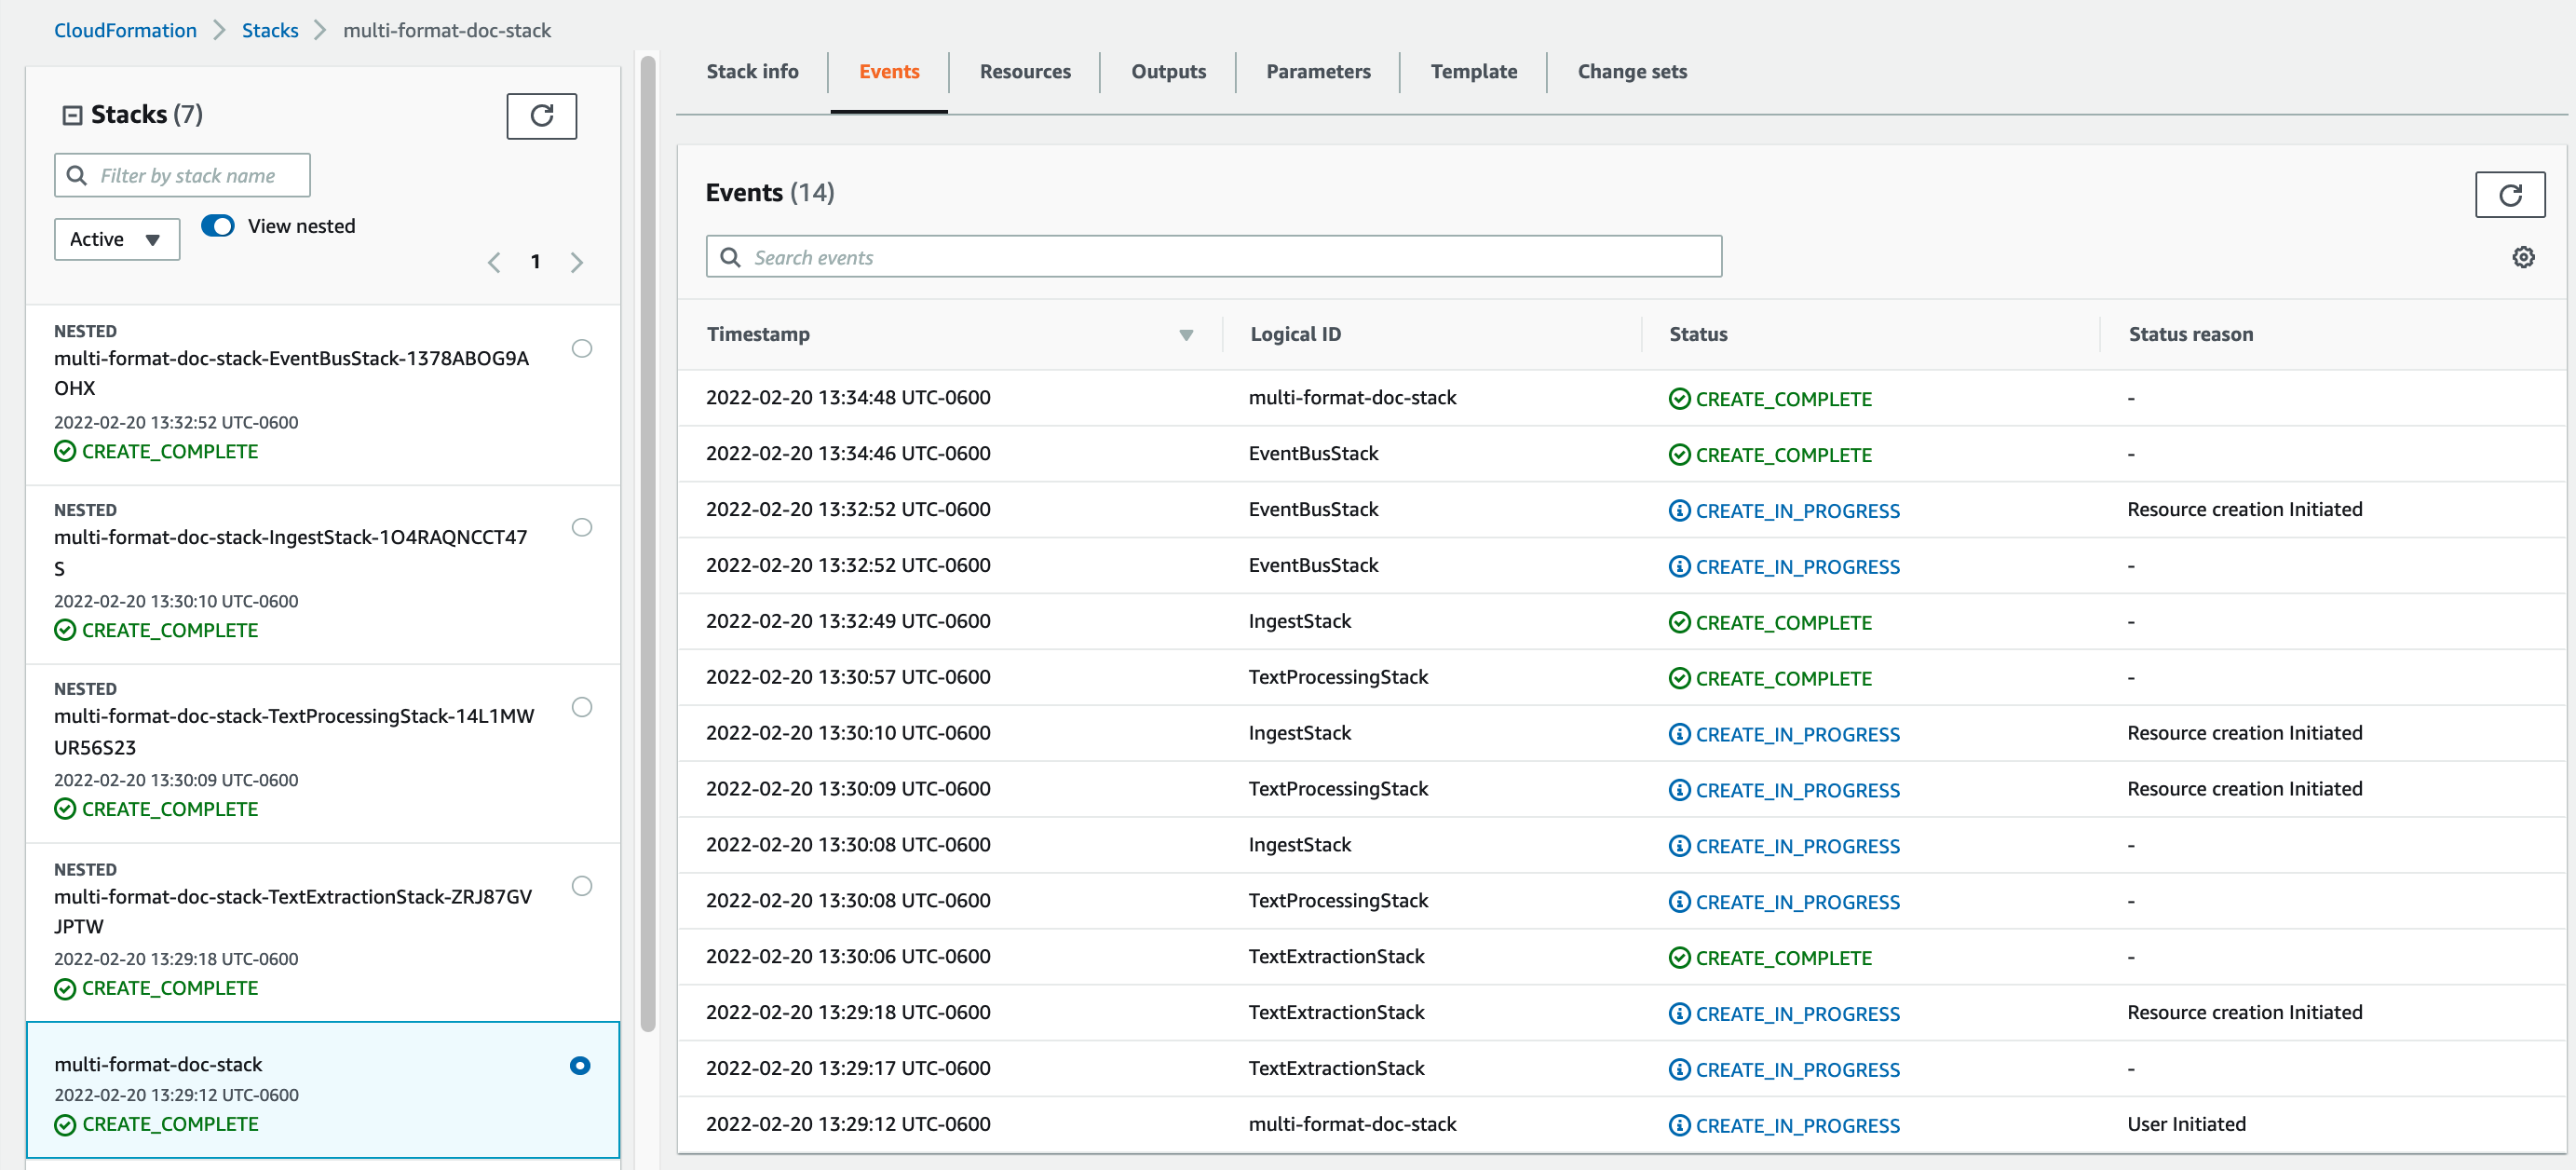Select the EventBusStack nested stack radio

pyautogui.click(x=581, y=348)
